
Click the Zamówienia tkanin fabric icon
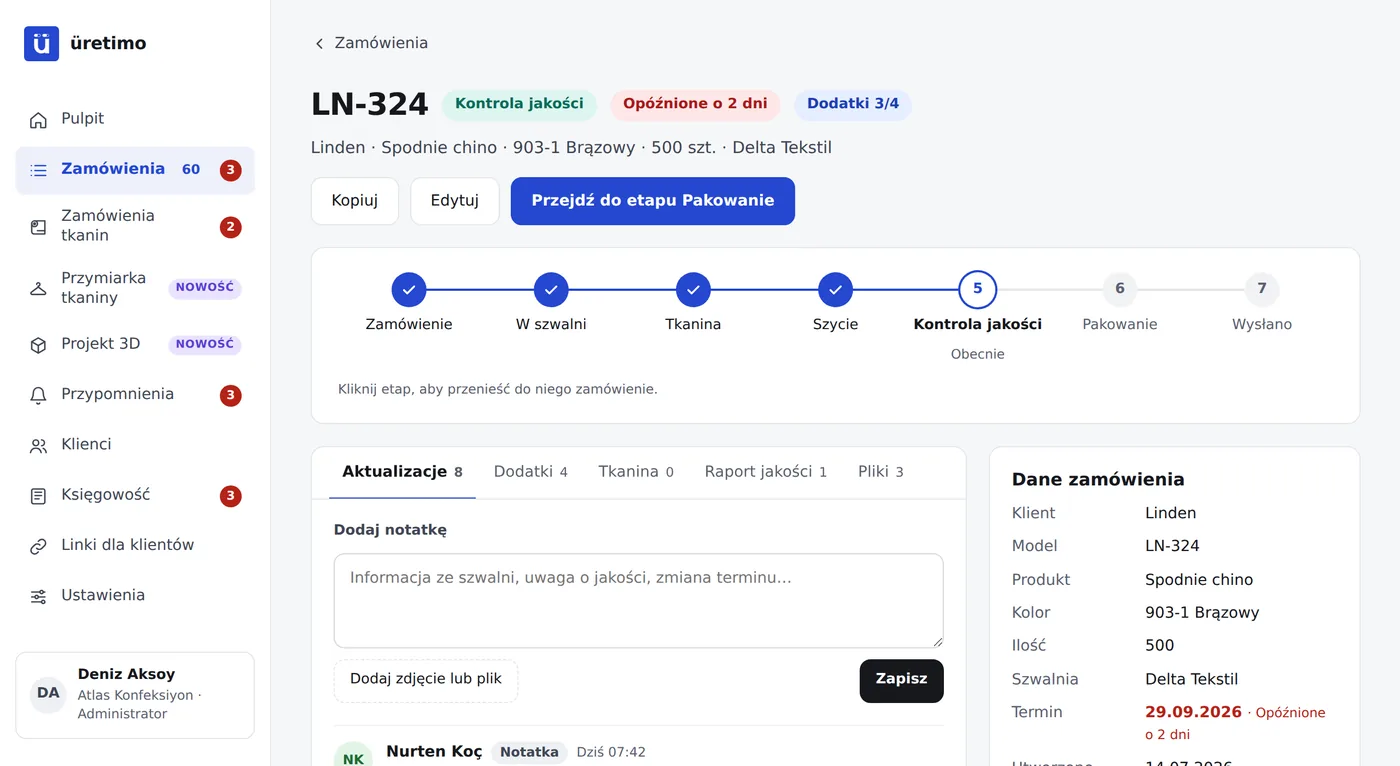click(x=38, y=227)
